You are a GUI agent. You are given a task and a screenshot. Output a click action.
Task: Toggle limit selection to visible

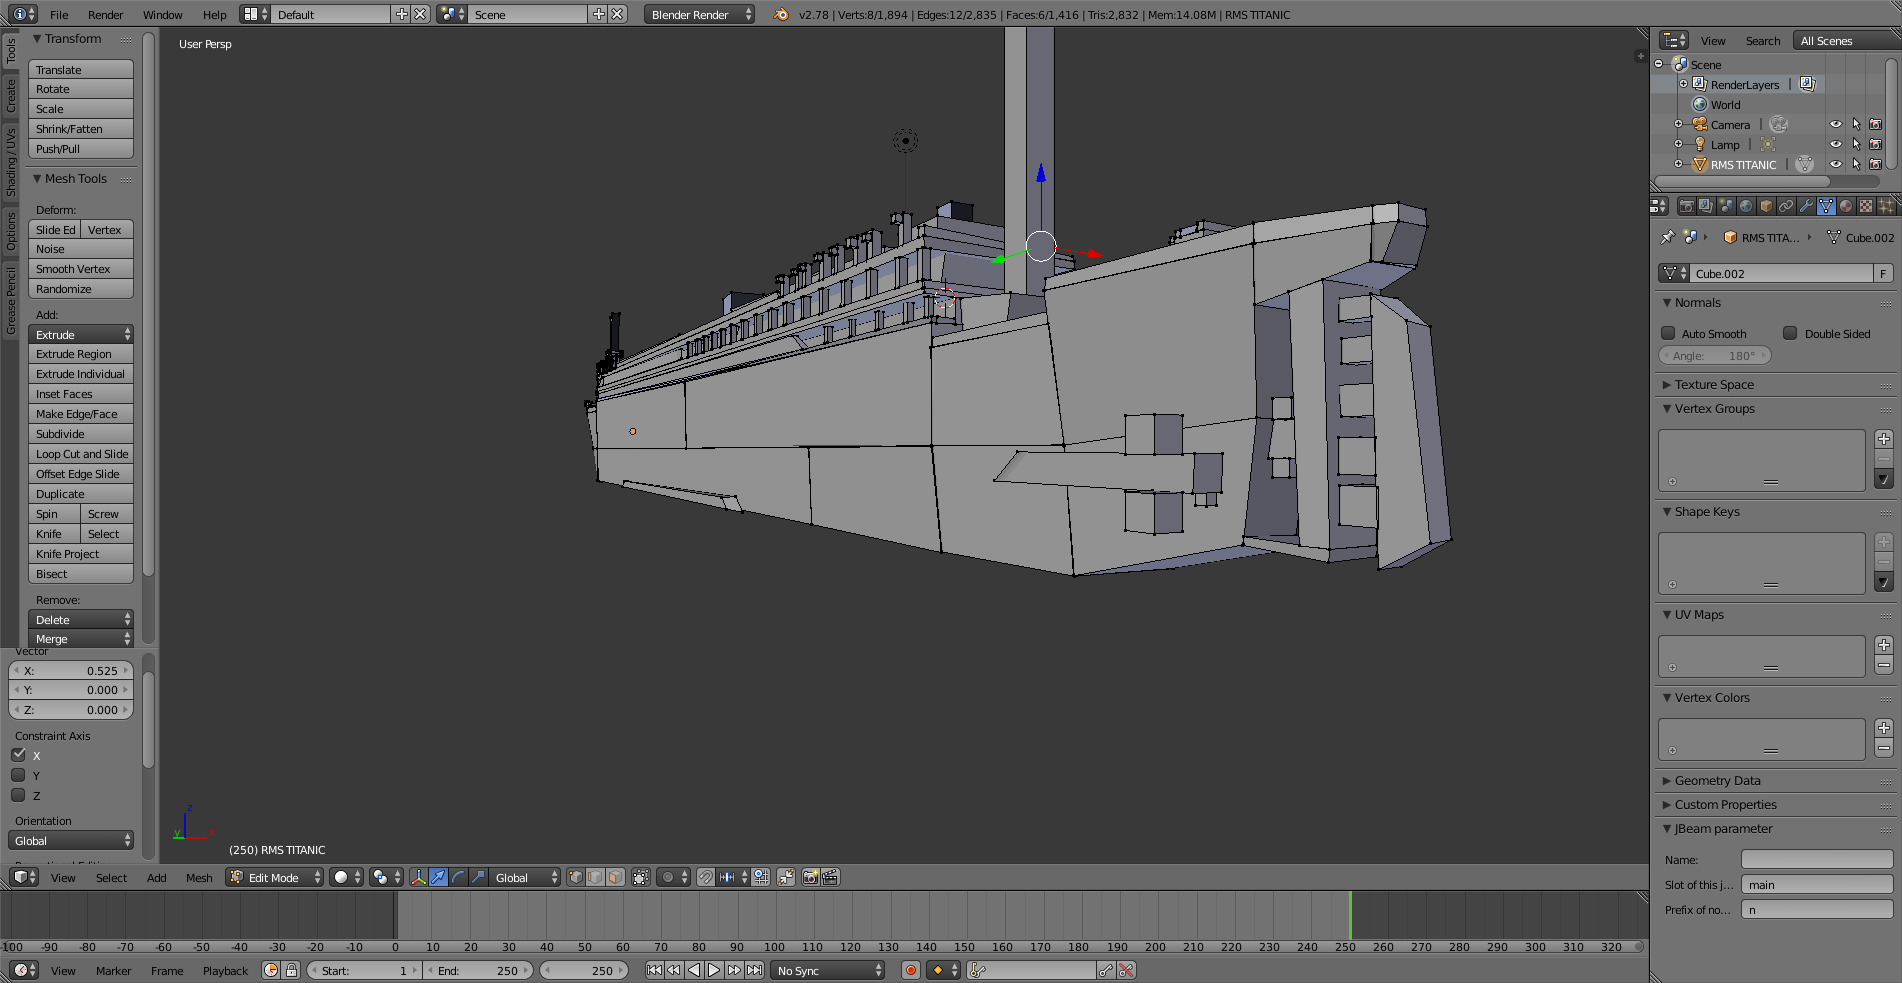[641, 877]
